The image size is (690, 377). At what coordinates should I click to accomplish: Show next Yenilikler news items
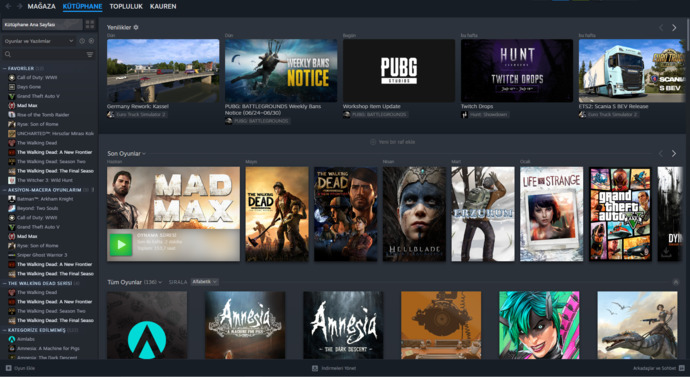[674, 28]
